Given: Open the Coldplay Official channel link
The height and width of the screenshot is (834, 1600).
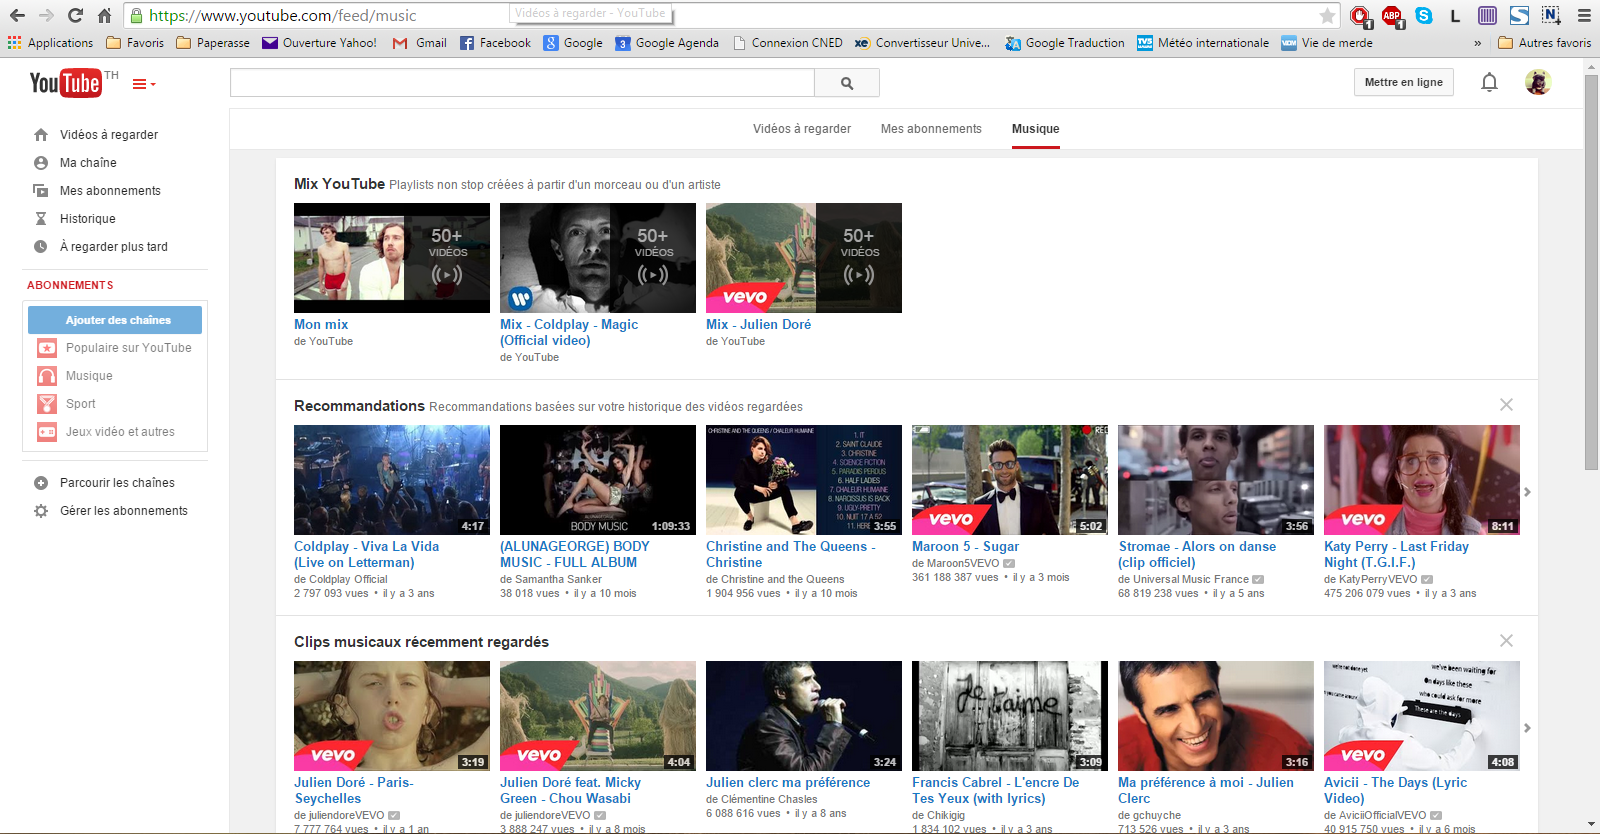Looking at the screenshot, I should [348, 579].
